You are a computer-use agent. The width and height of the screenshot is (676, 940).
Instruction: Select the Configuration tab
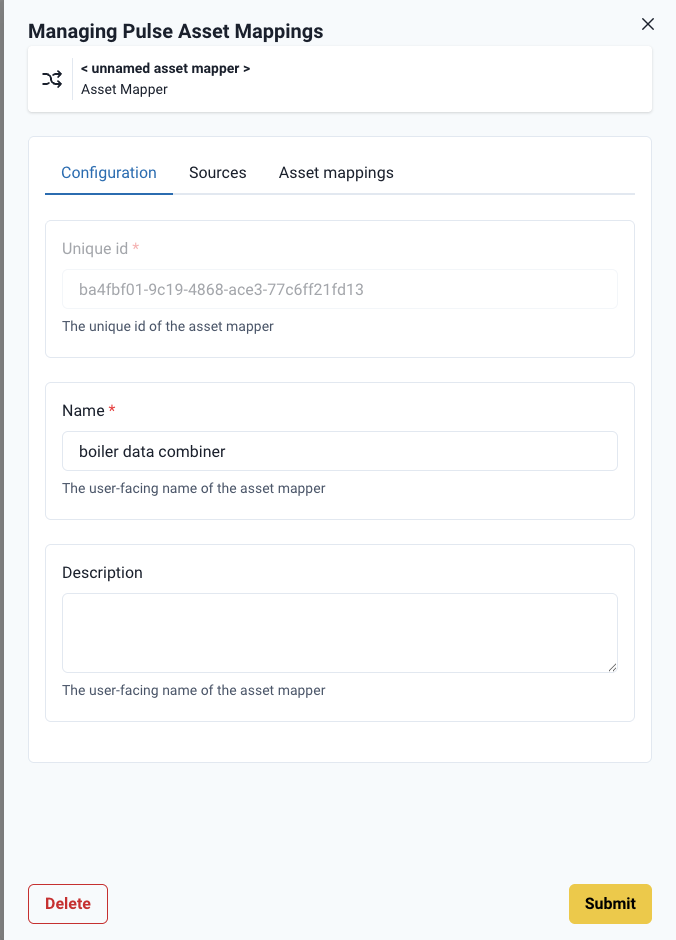(x=108, y=172)
